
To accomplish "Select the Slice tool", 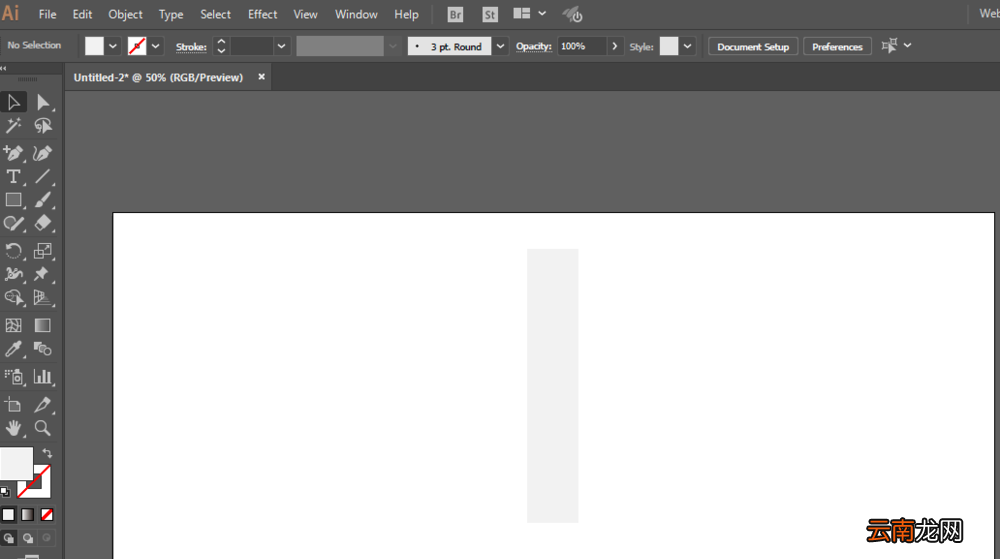I will pyautogui.click(x=43, y=404).
